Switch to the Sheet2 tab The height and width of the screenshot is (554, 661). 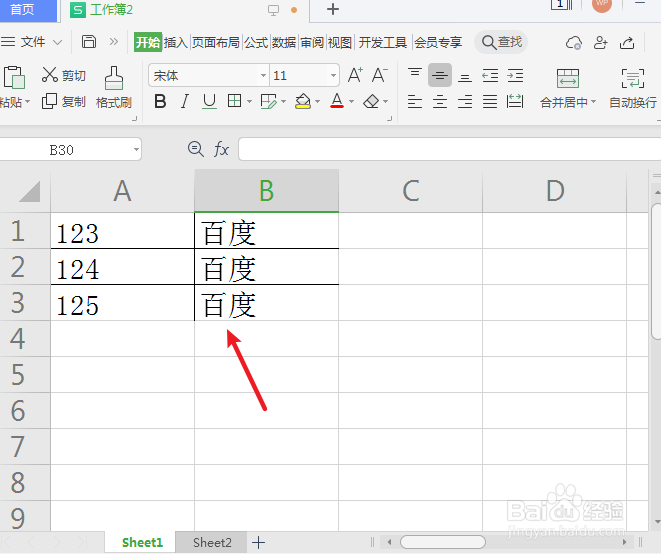(x=212, y=542)
